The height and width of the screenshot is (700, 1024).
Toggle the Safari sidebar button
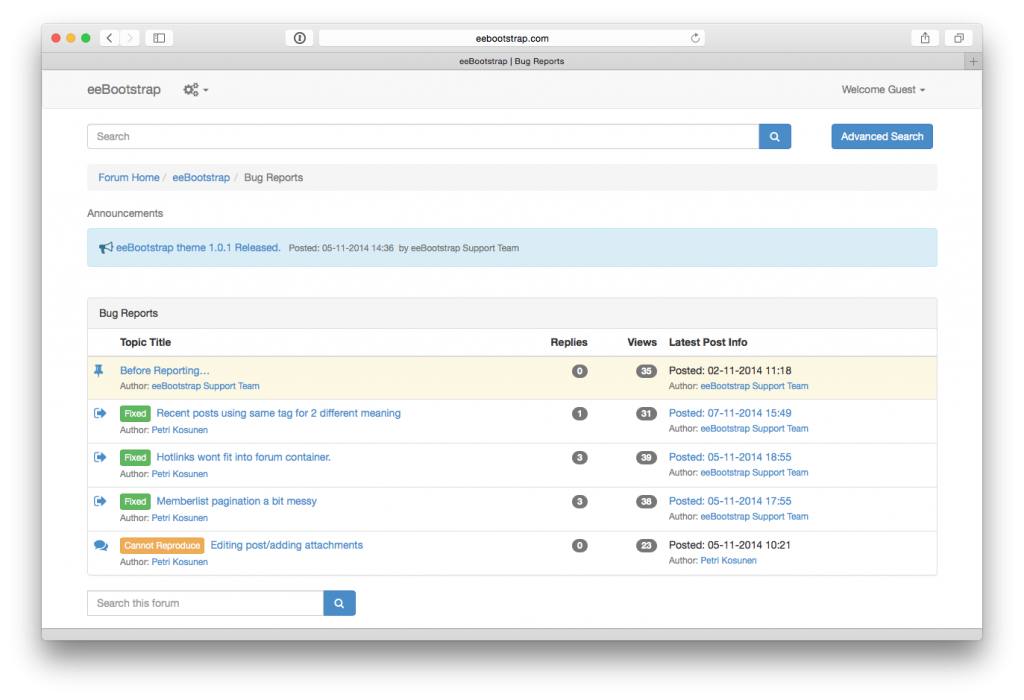coord(159,38)
